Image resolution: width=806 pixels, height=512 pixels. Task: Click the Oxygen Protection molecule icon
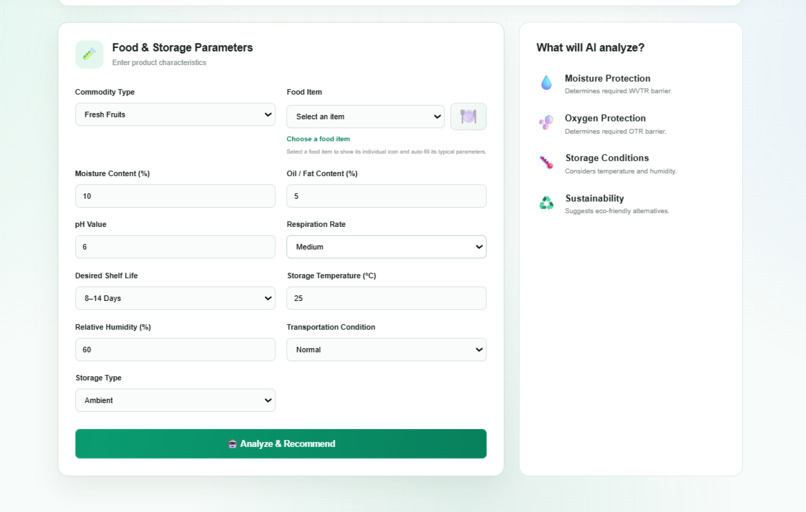(546, 122)
